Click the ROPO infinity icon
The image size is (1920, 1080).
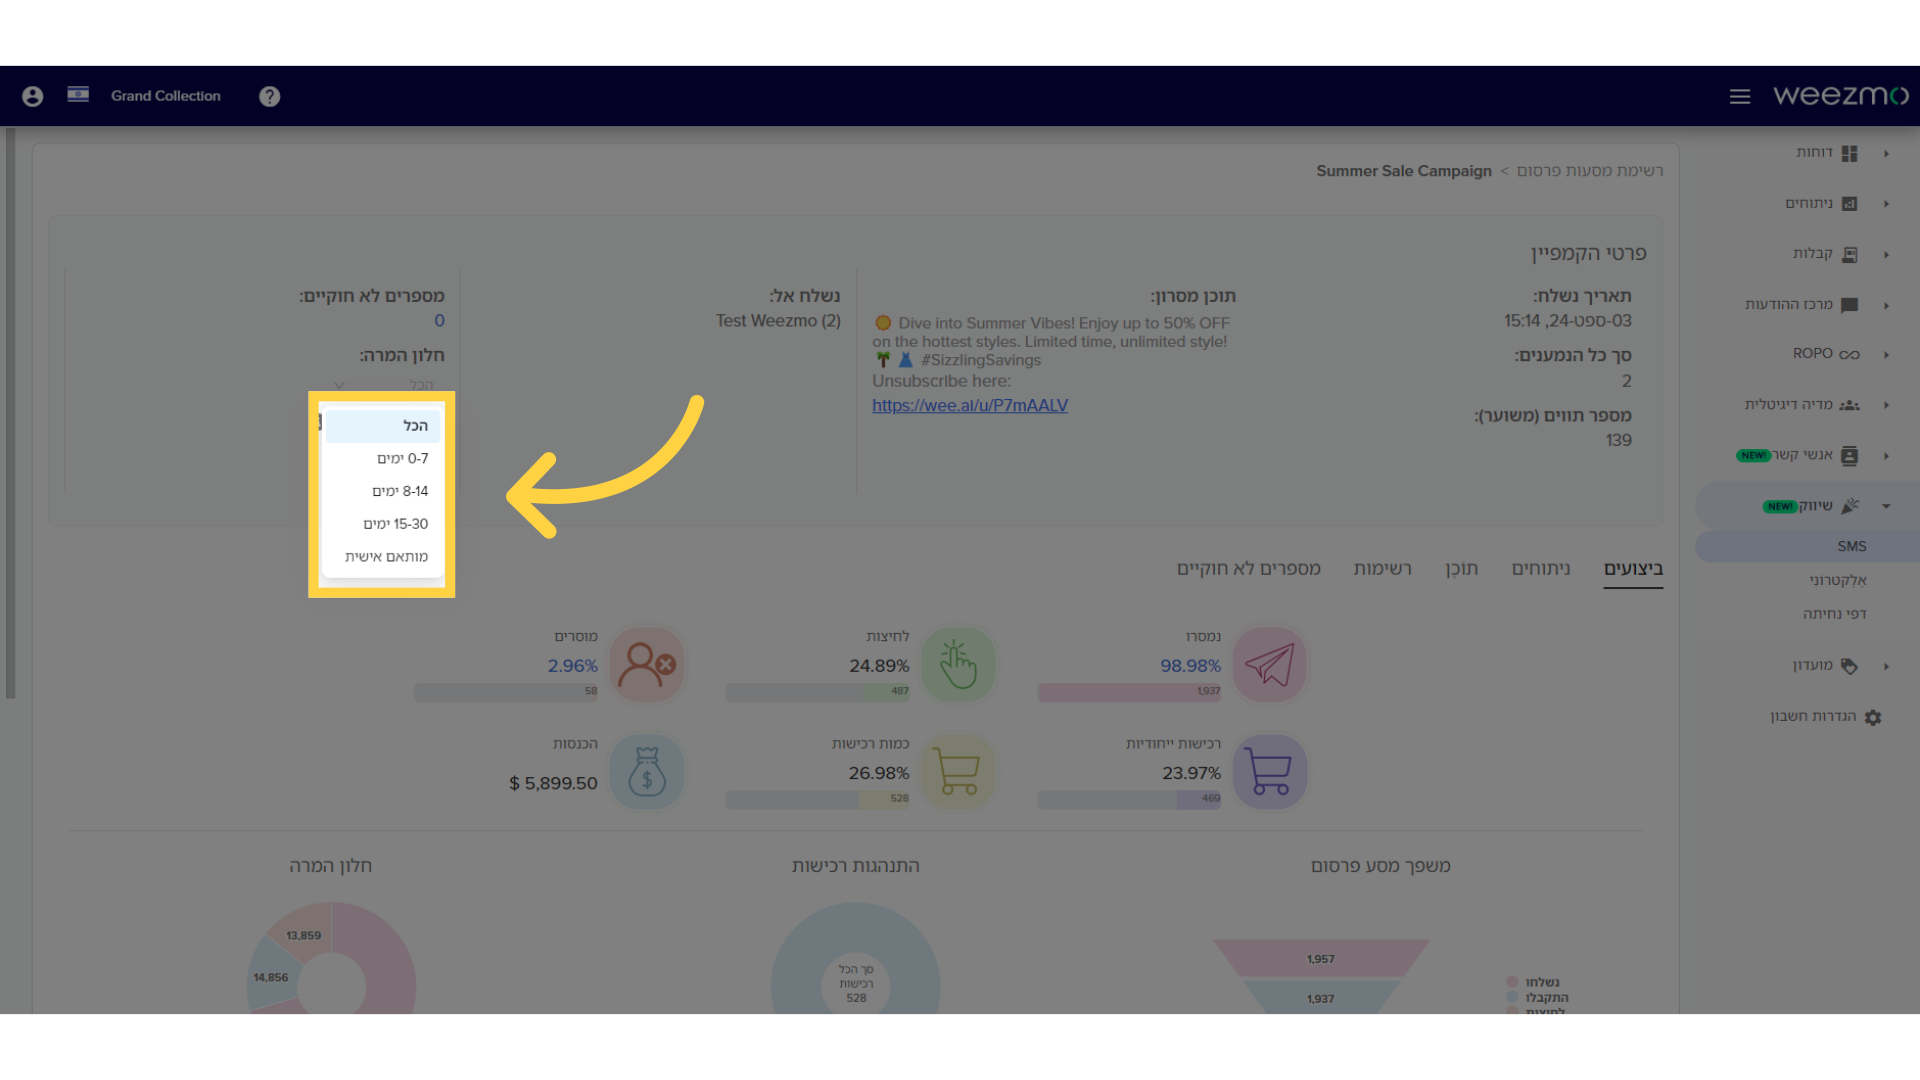(1849, 354)
